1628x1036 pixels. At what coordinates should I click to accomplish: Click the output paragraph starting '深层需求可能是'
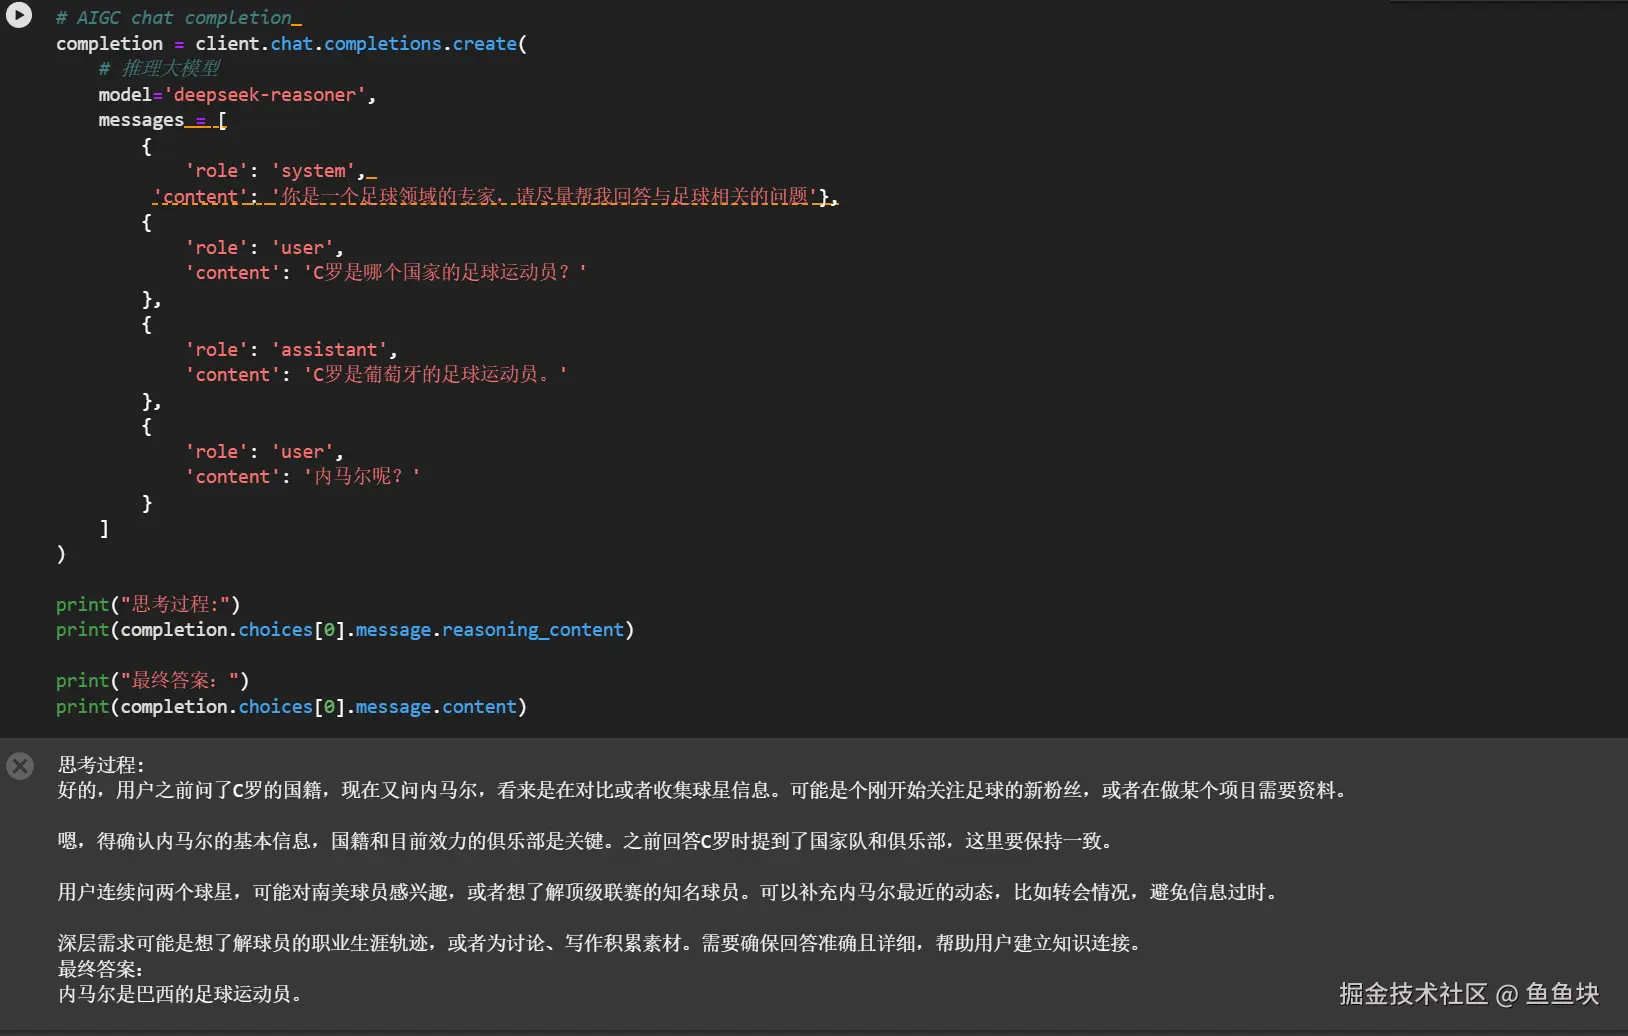[x=602, y=944]
